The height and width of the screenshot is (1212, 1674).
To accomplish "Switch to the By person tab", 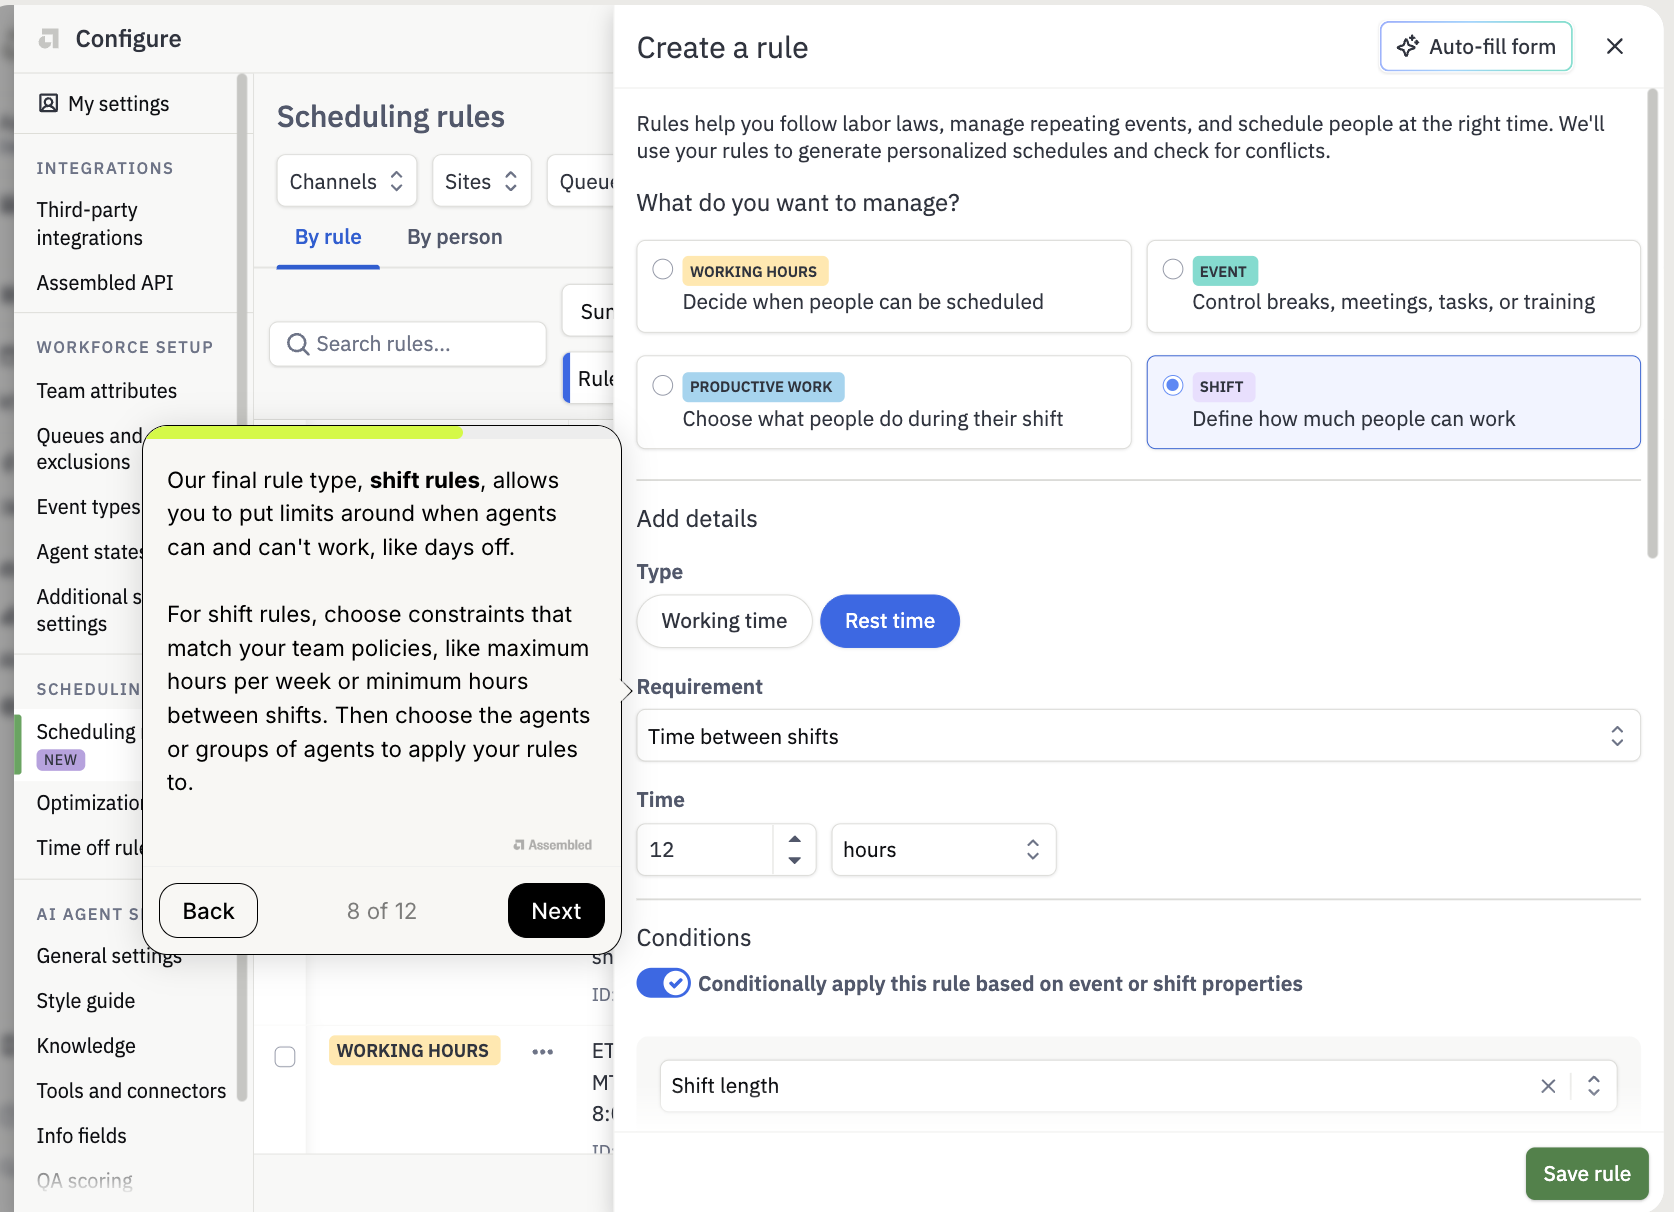I will (454, 238).
